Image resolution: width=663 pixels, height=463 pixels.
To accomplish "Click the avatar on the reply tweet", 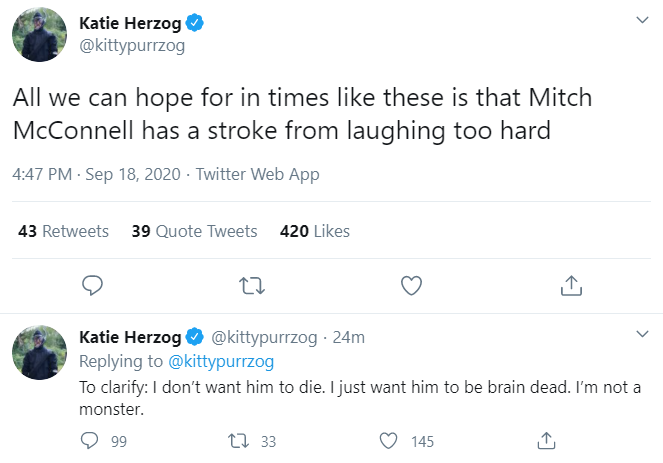I will pos(39,353).
